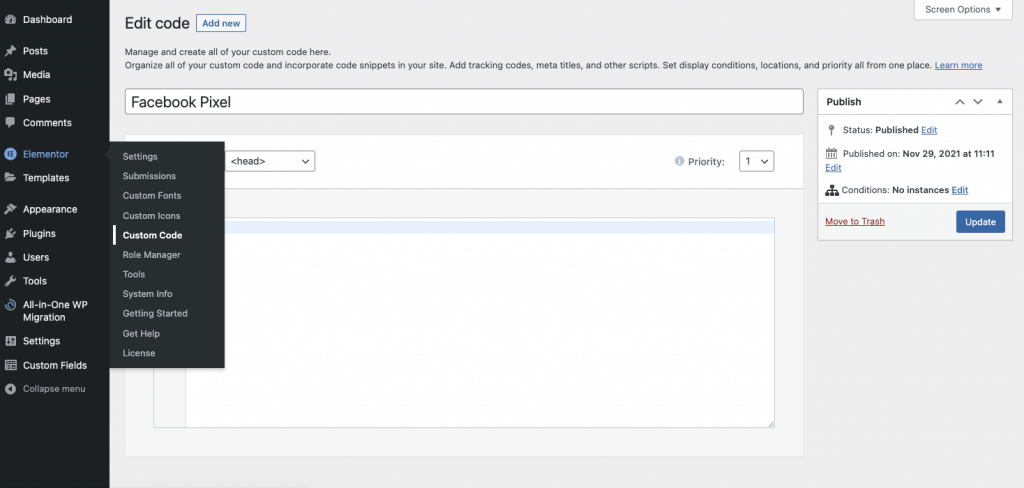The height and width of the screenshot is (488, 1024).
Task: Select Role Manager in Elementor submenu
Action: point(151,255)
